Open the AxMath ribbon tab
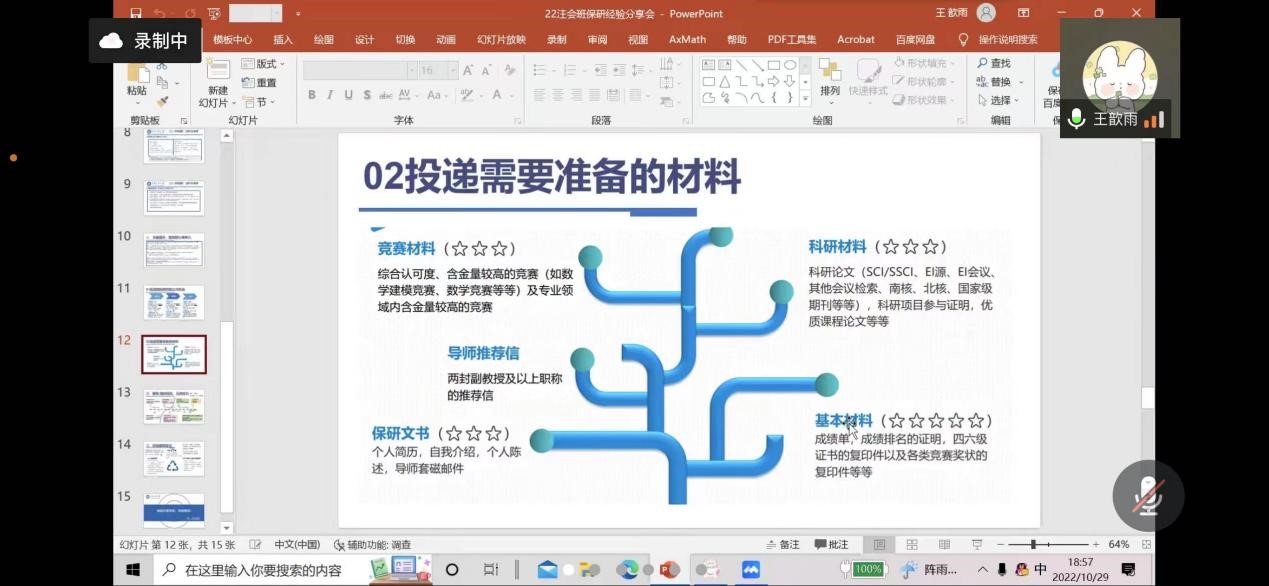Screen dimensions: 1269x586 tap(687, 40)
